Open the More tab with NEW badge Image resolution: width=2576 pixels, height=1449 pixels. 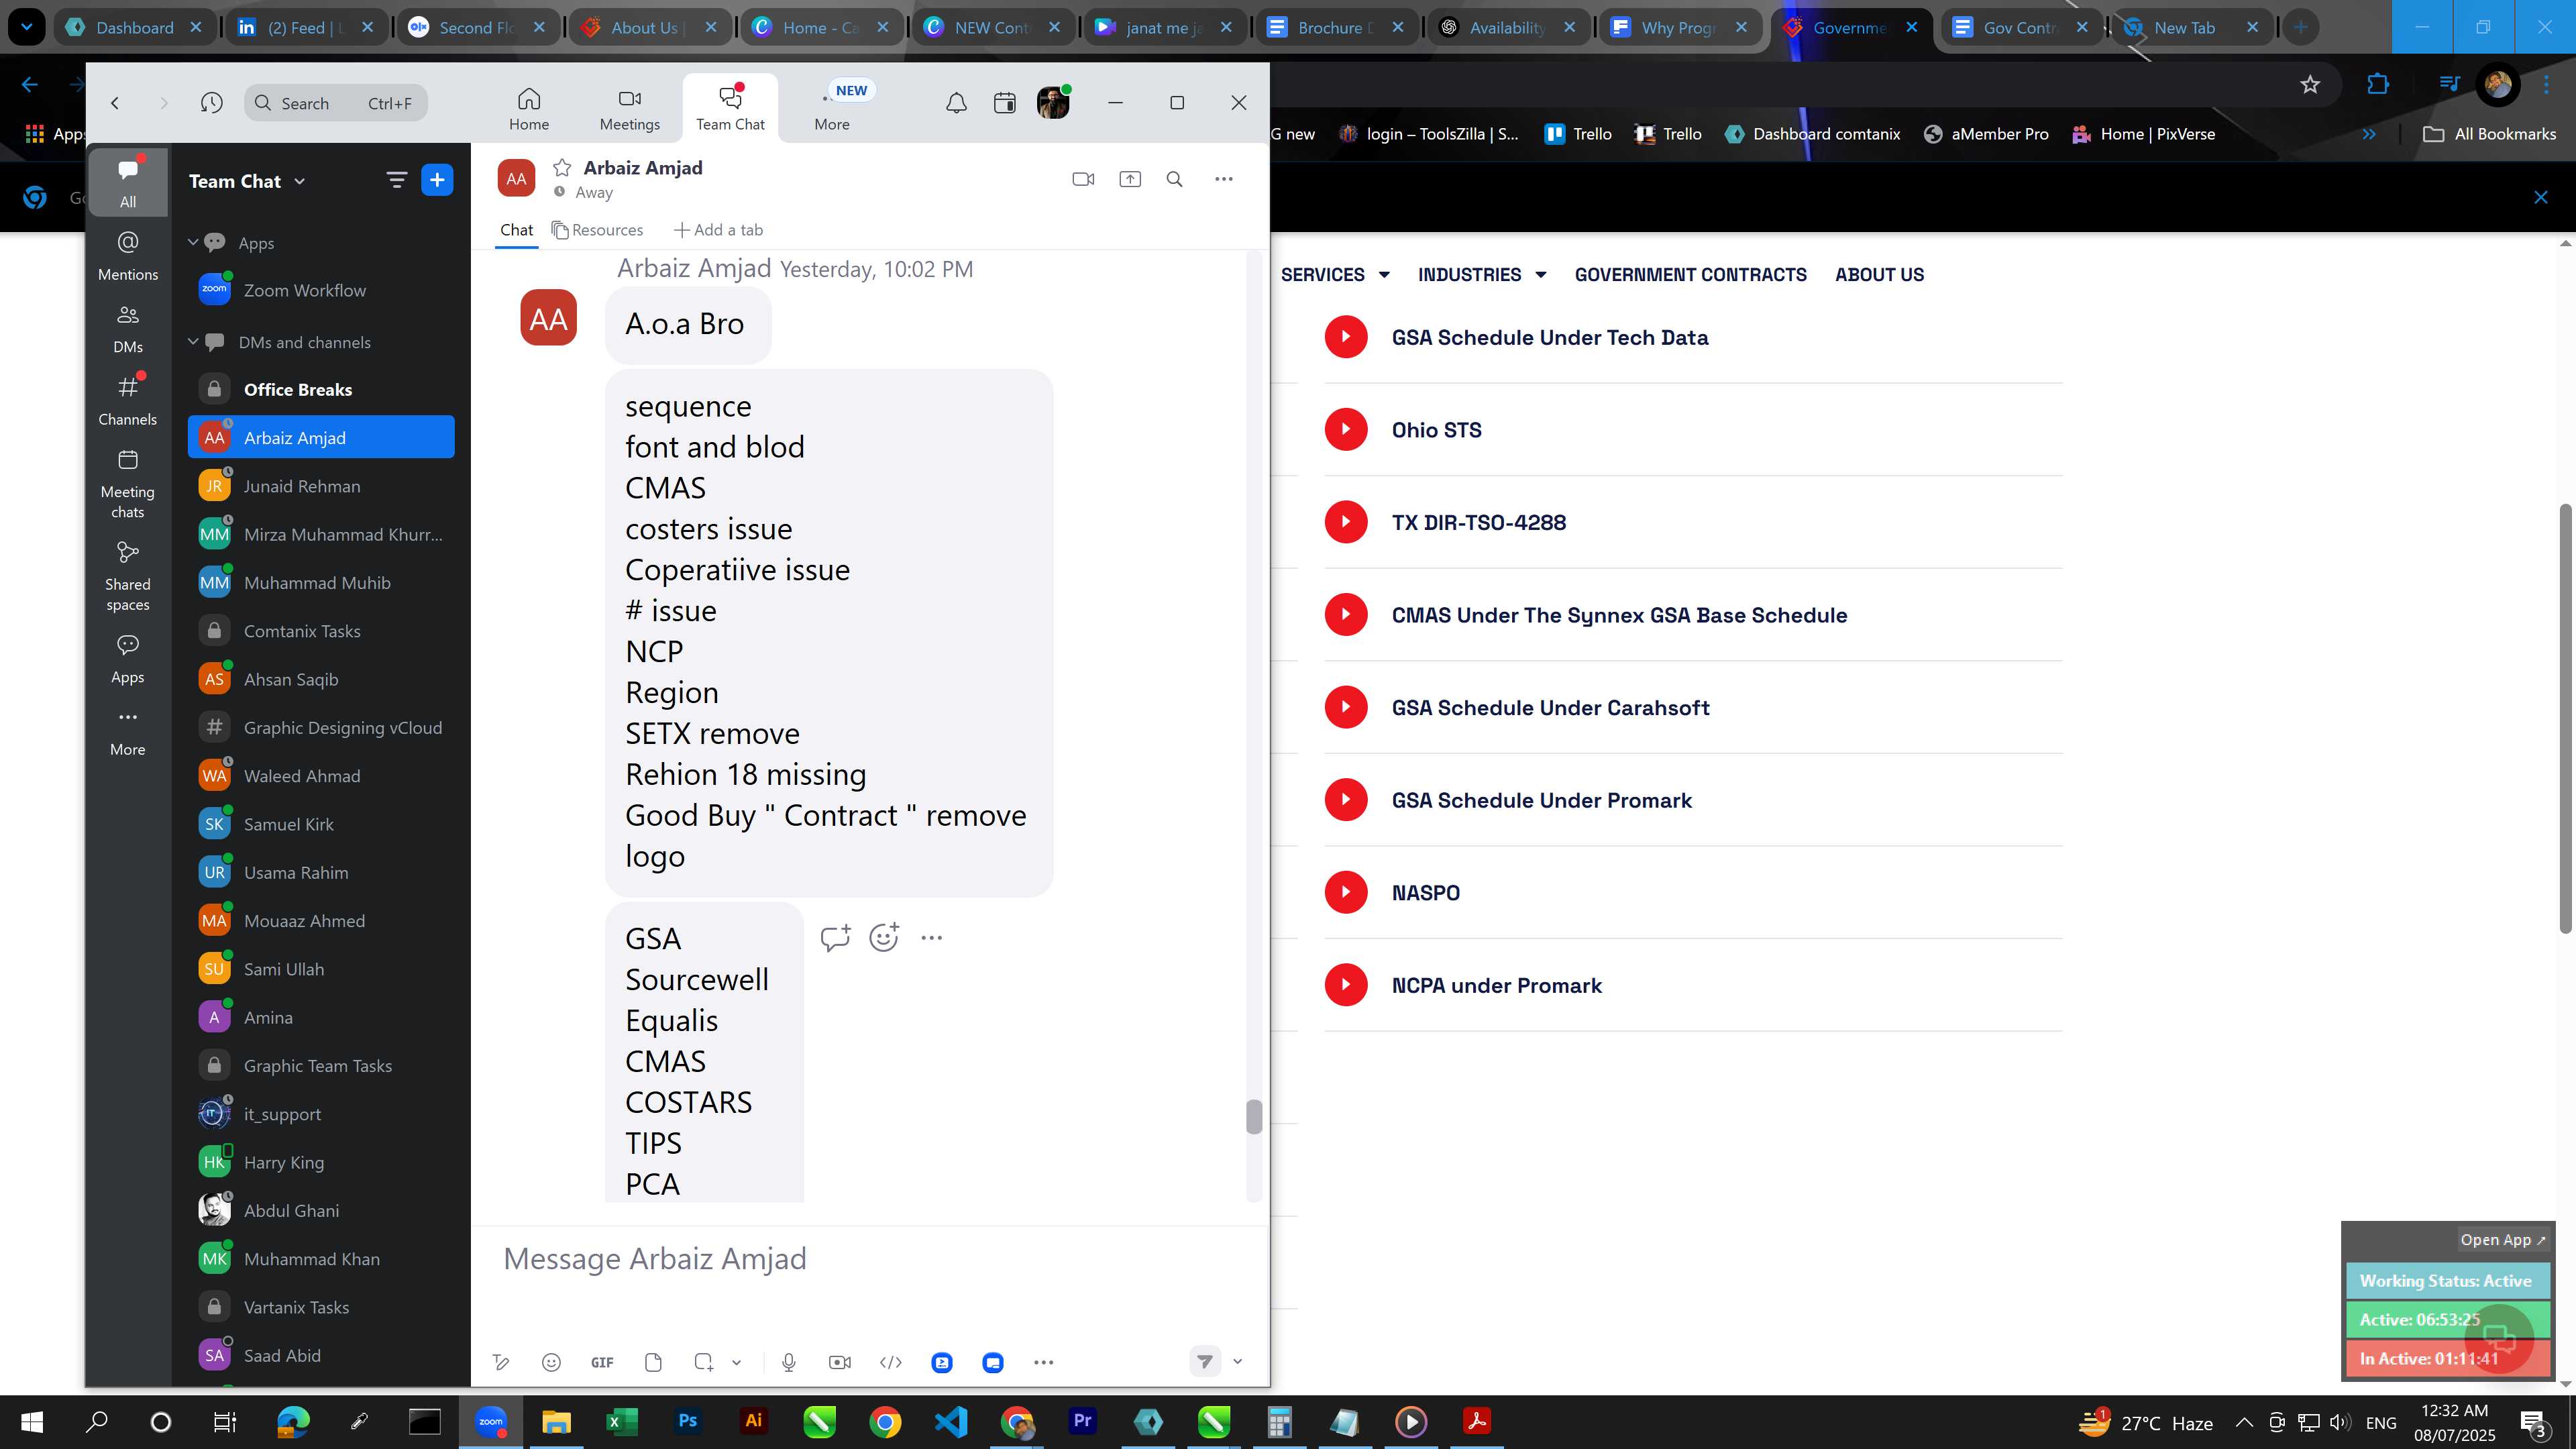833,108
